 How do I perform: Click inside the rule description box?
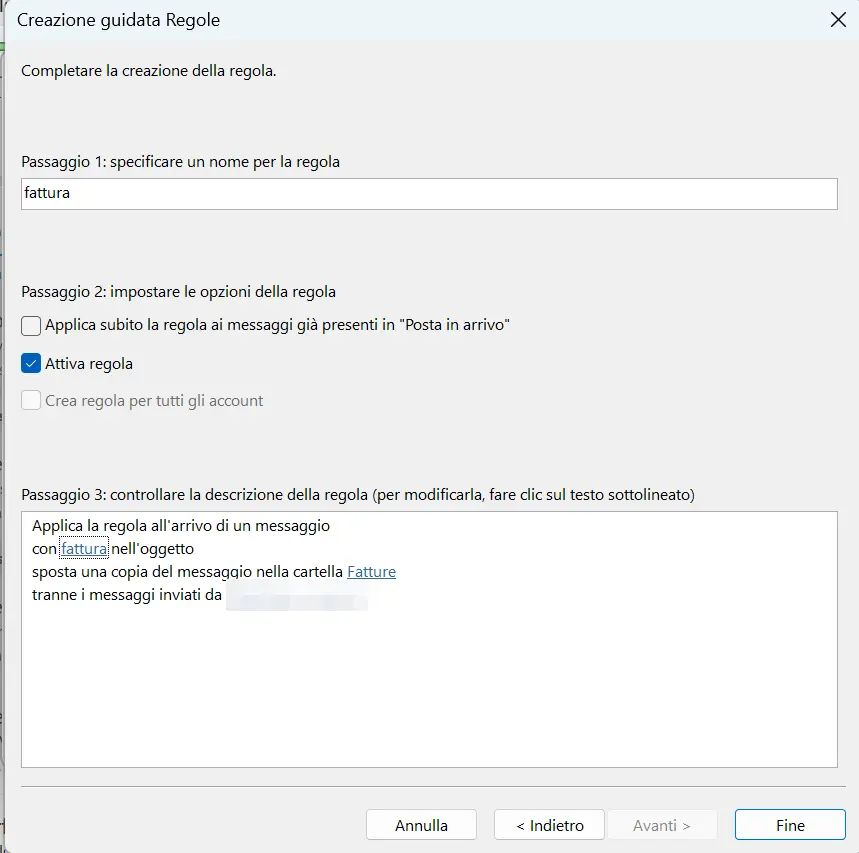(x=430, y=680)
